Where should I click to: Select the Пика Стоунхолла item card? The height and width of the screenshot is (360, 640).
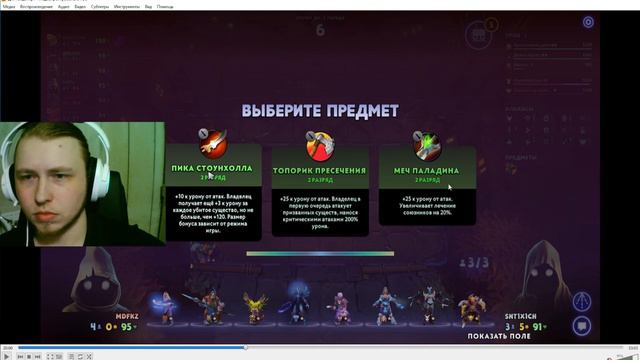[213, 192]
